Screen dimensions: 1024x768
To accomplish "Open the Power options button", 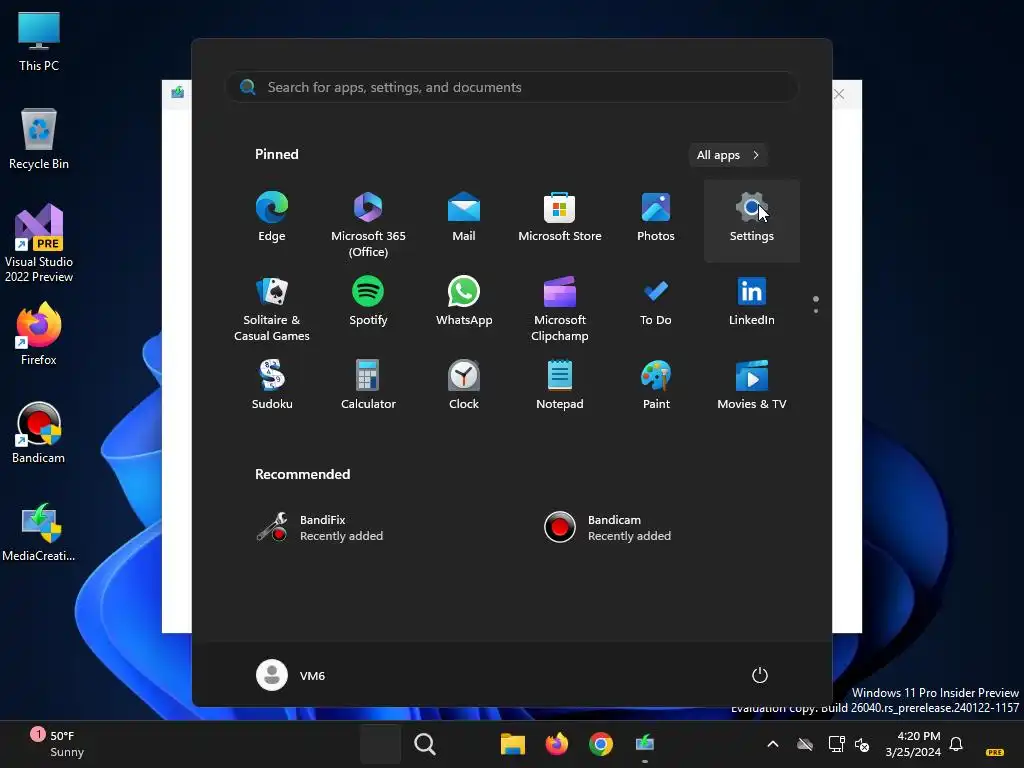I will click(x=760, y=675).
